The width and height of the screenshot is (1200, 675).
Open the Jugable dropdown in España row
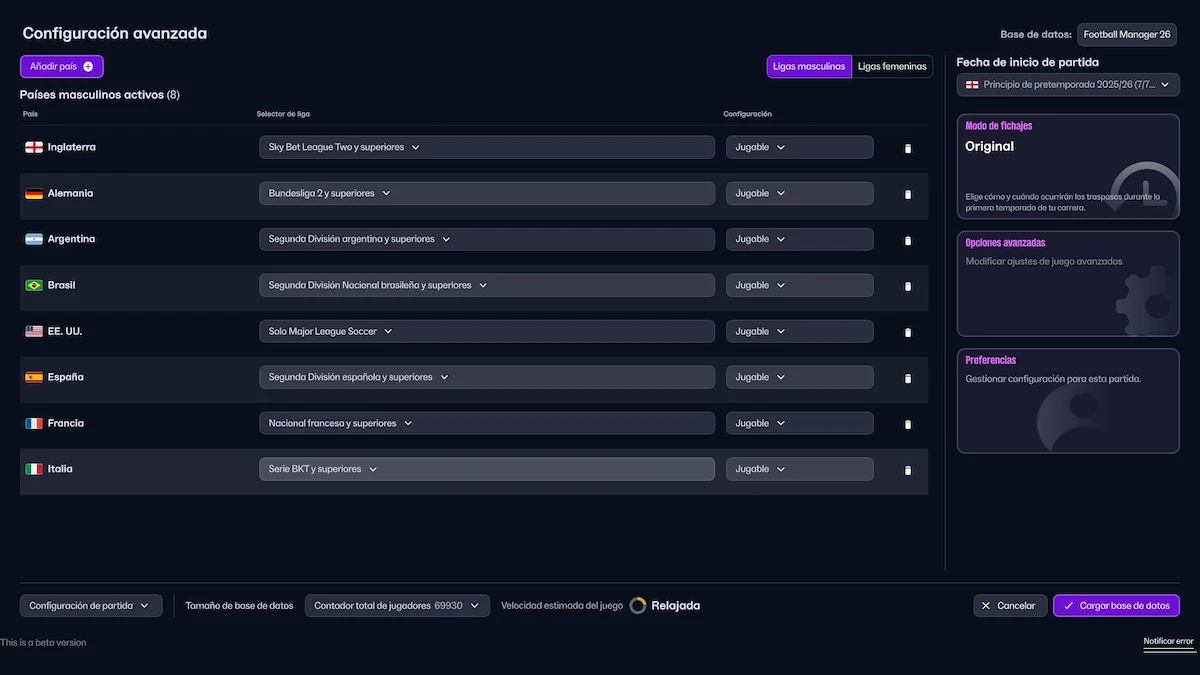coord(800,377)
